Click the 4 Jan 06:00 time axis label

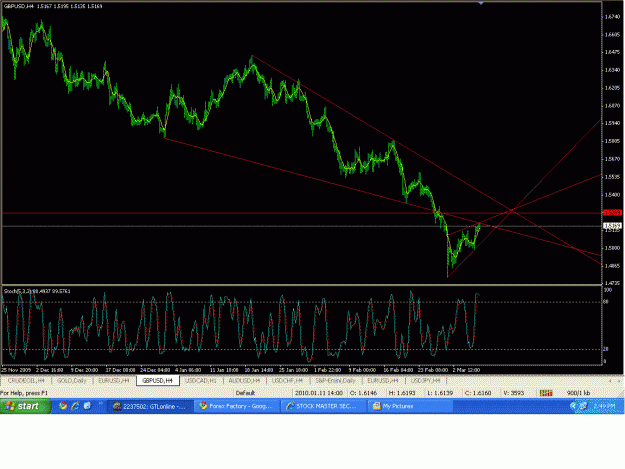(x=188, y=370)
